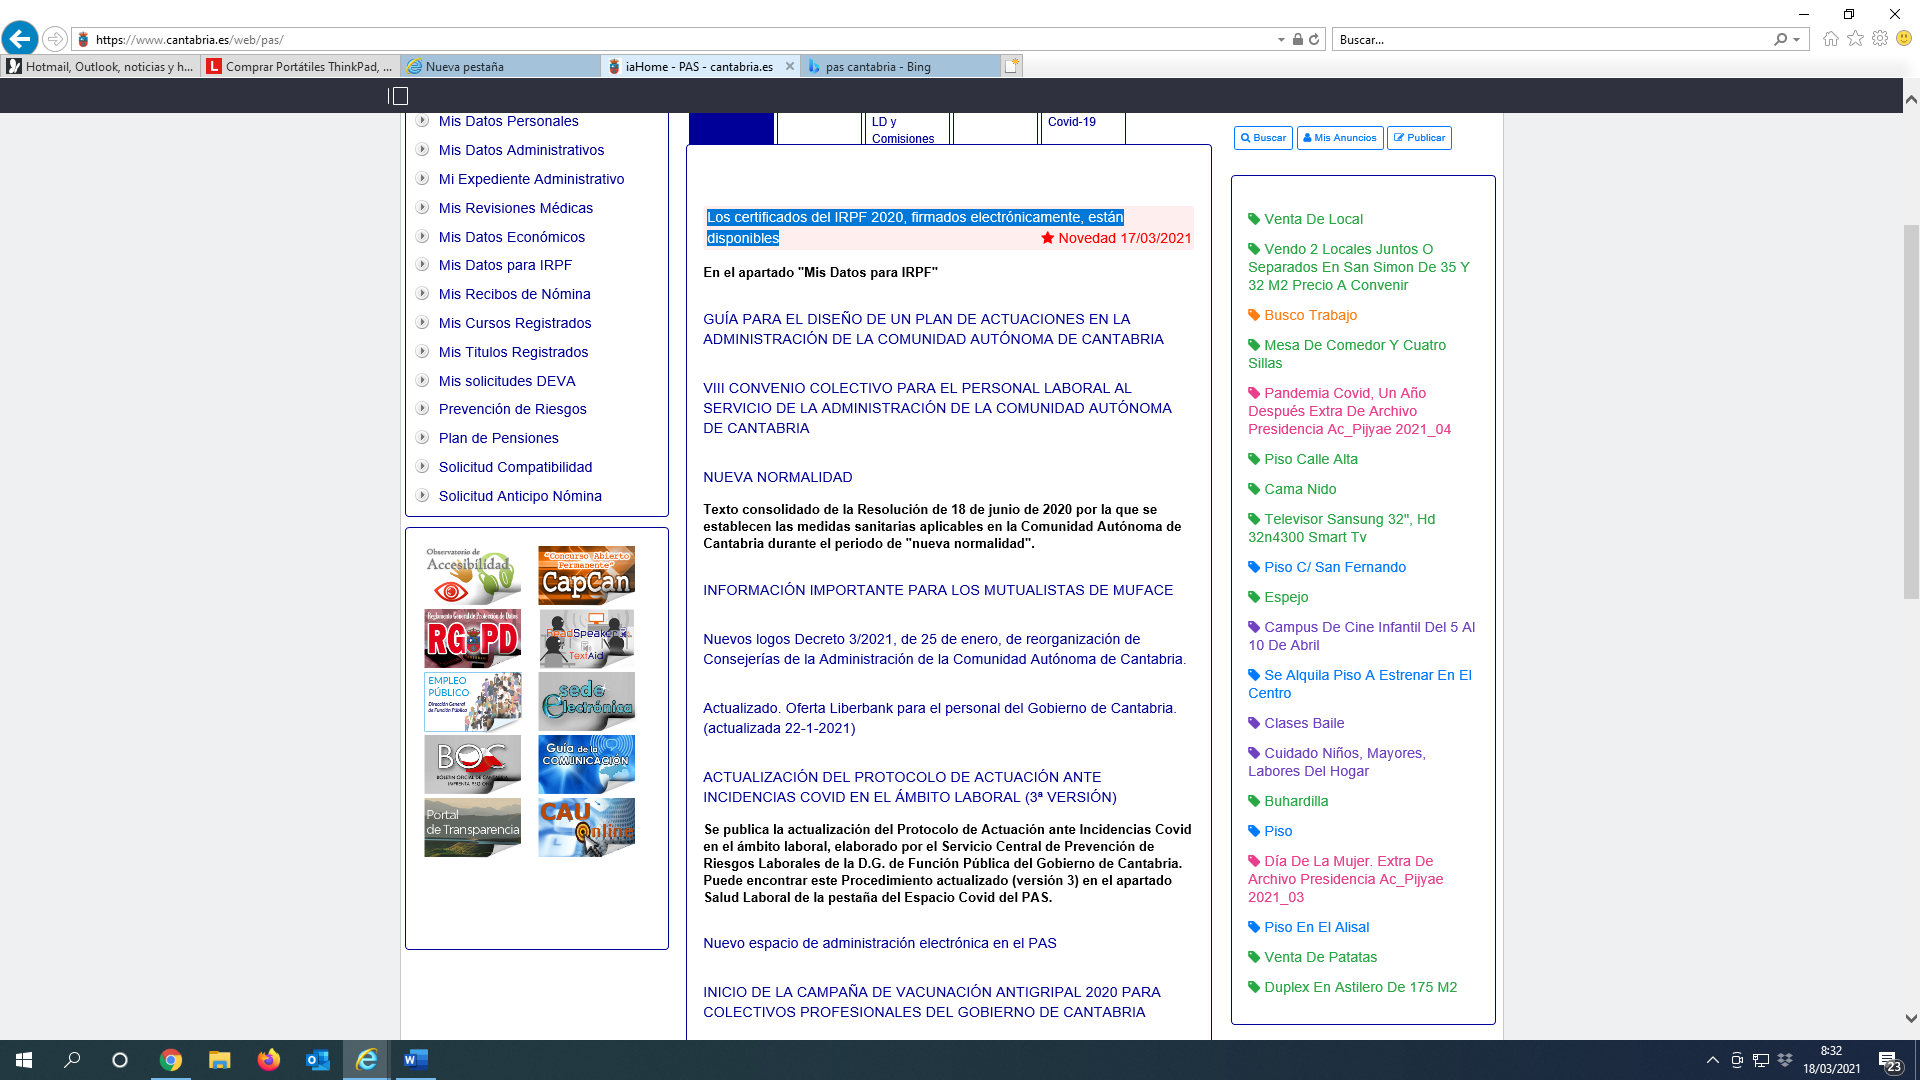Open the RGPD banner image
The width and height of the screenshot is (1920, 1080).
click(472, 638)
